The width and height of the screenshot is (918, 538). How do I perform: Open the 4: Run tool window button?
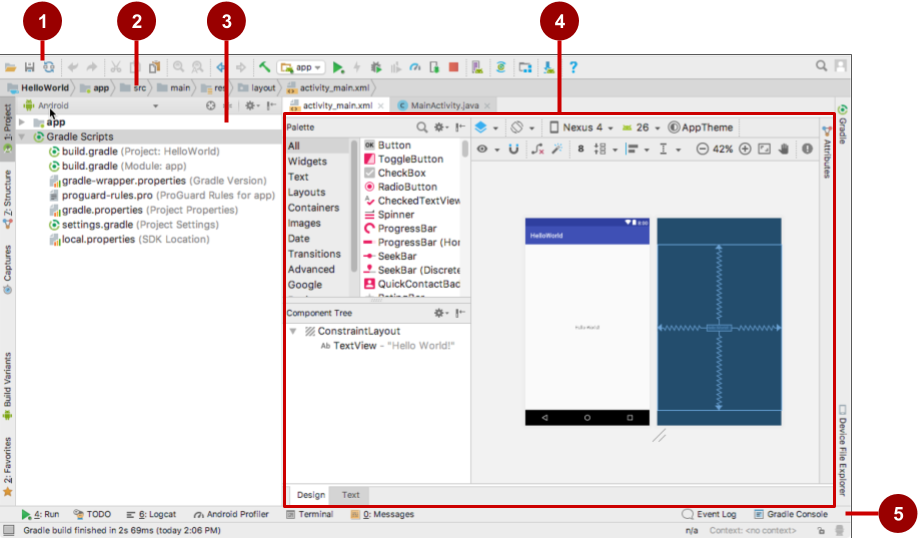click(40, 514)
